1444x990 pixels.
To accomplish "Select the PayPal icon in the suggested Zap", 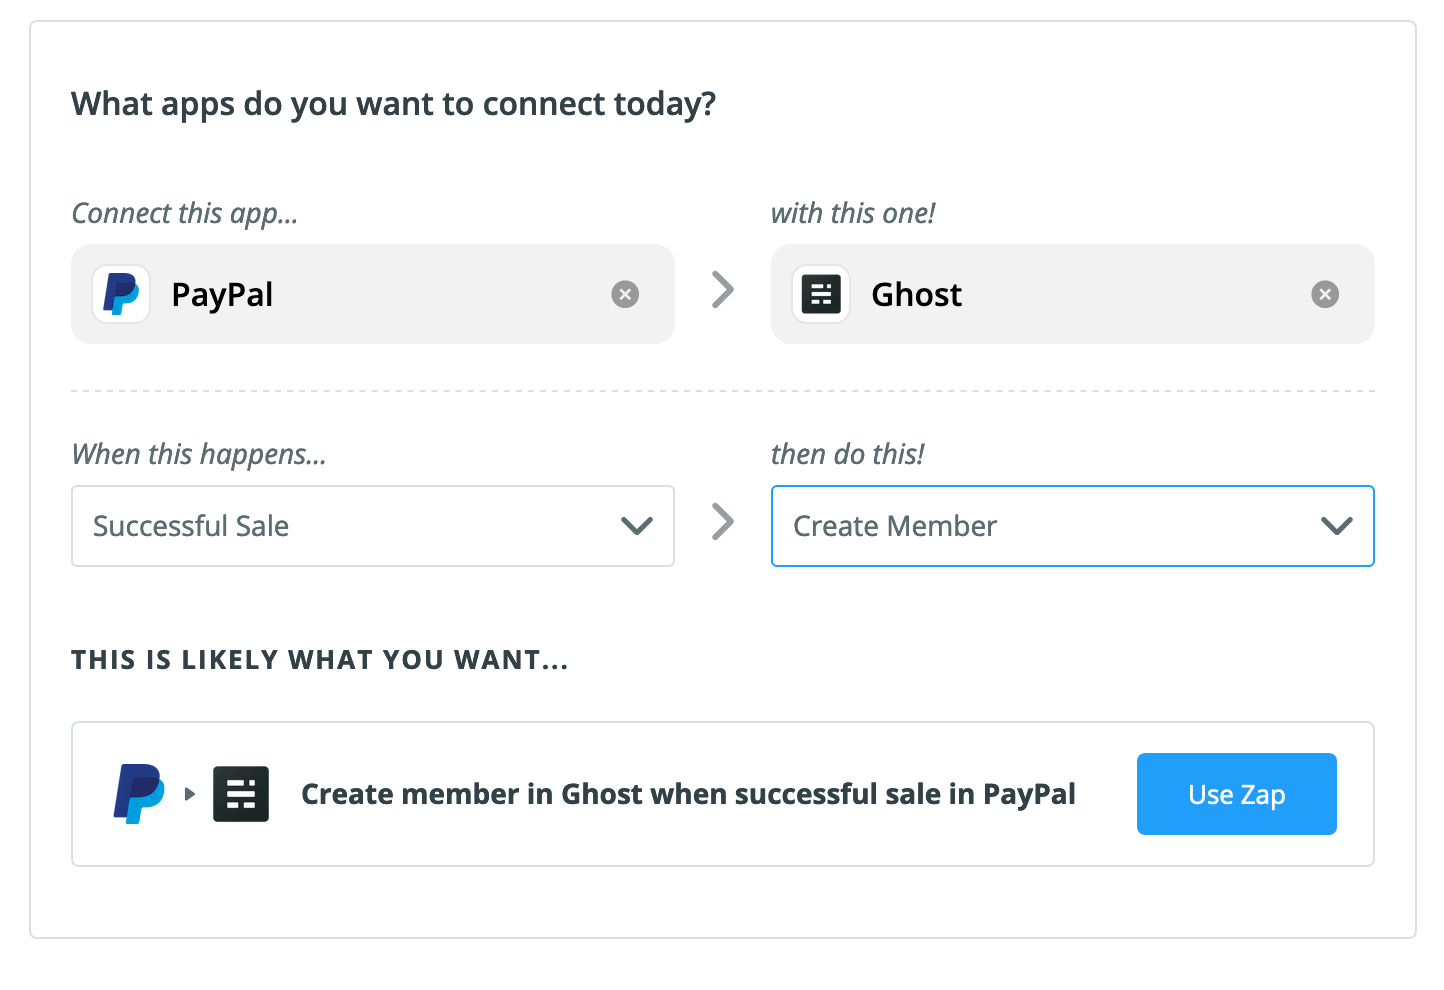I will click(x=140, y=793).
